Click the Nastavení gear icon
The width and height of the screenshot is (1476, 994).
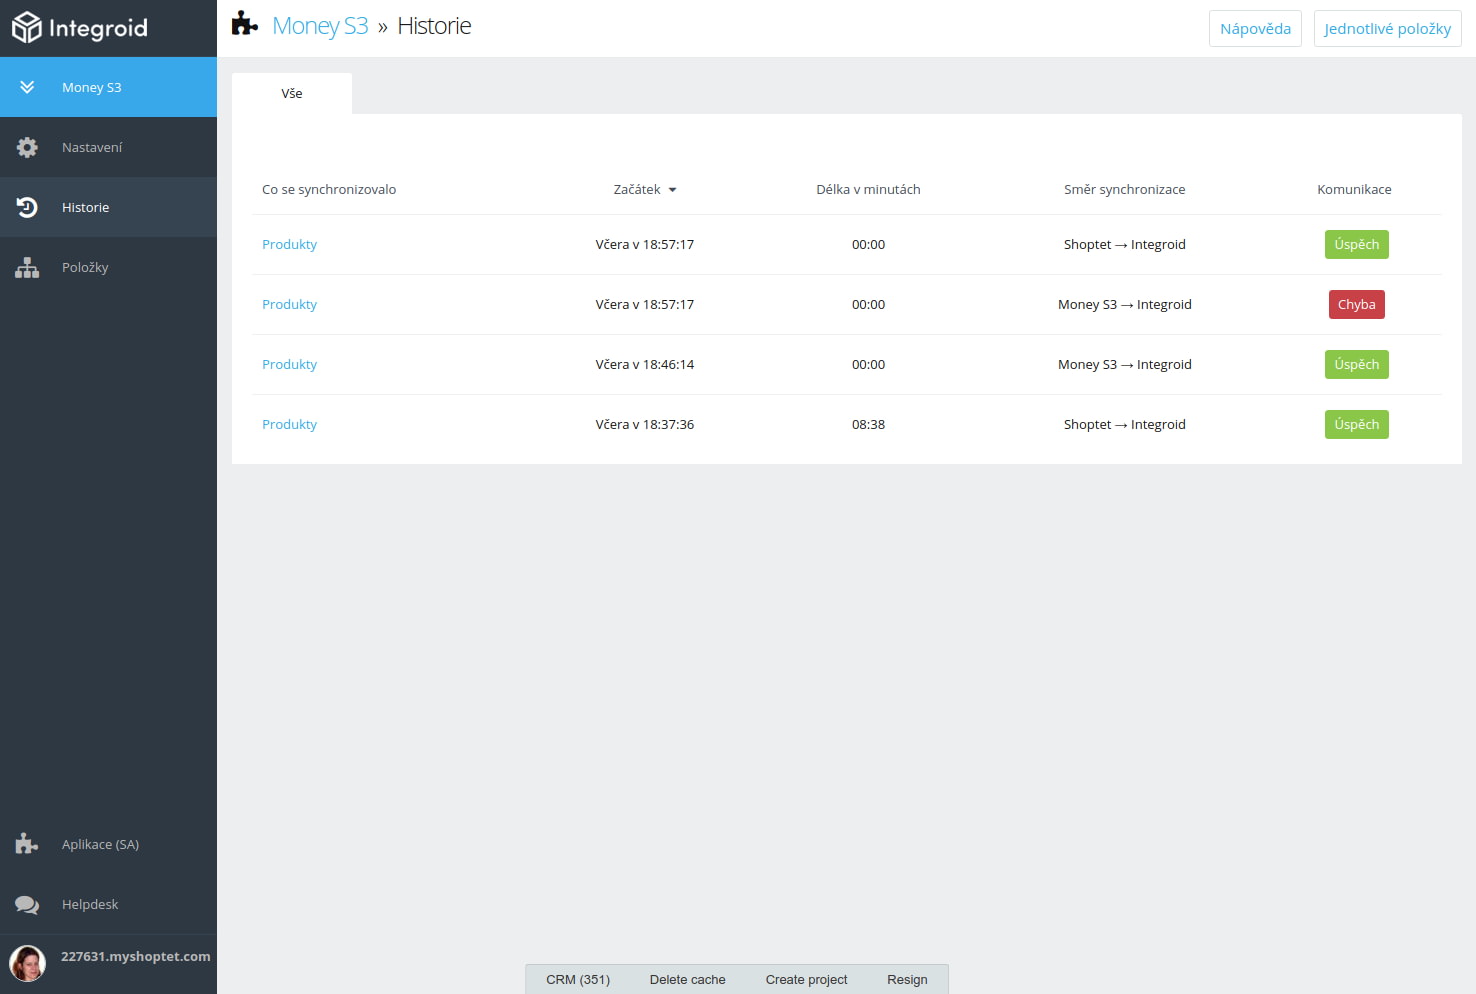click(27, 147)
